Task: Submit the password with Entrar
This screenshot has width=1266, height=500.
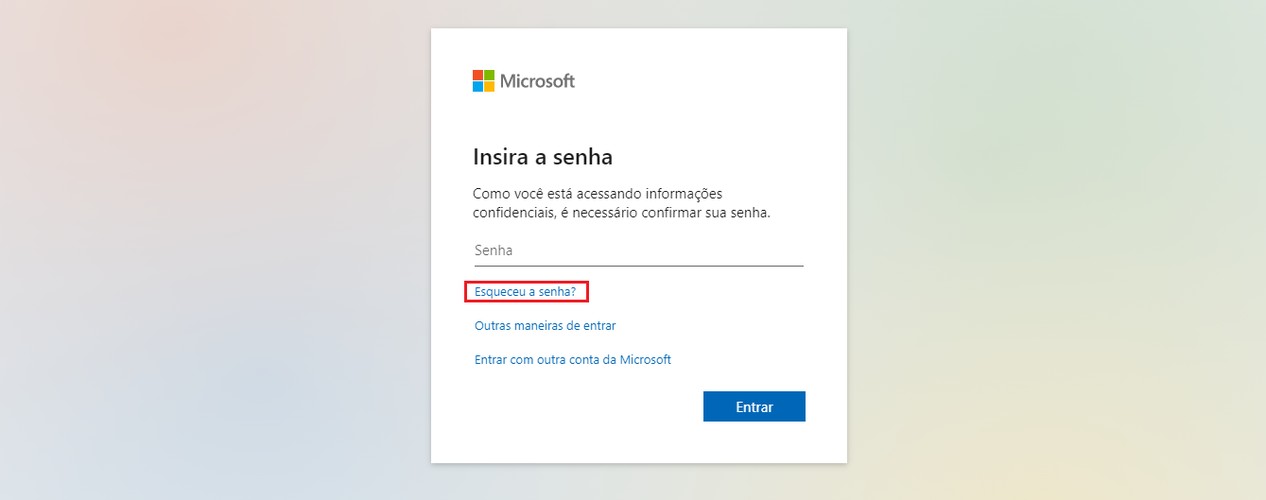Action: [x=754, y=407]
